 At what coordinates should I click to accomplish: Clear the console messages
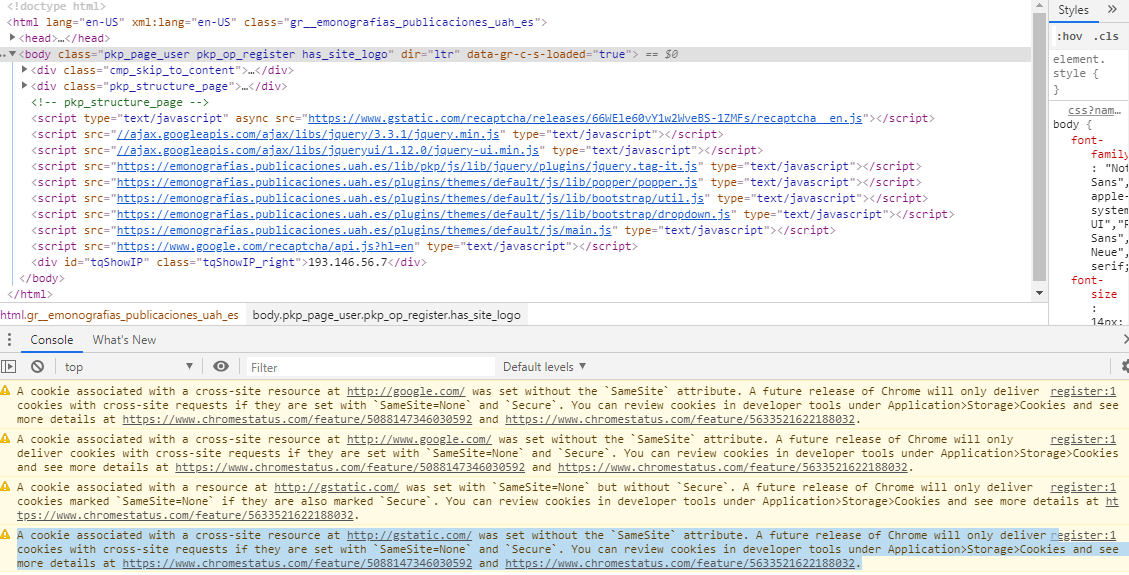coord(37,366)
